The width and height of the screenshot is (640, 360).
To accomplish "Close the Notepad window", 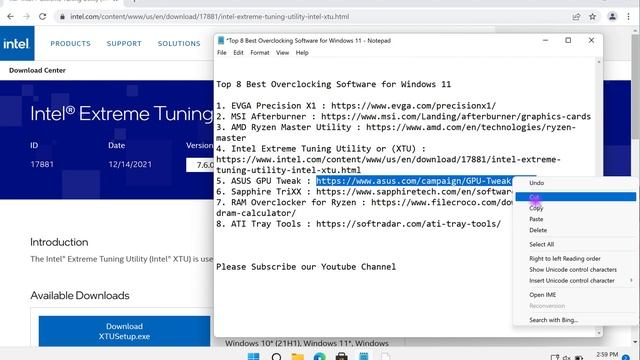I will tap(591, 40).
